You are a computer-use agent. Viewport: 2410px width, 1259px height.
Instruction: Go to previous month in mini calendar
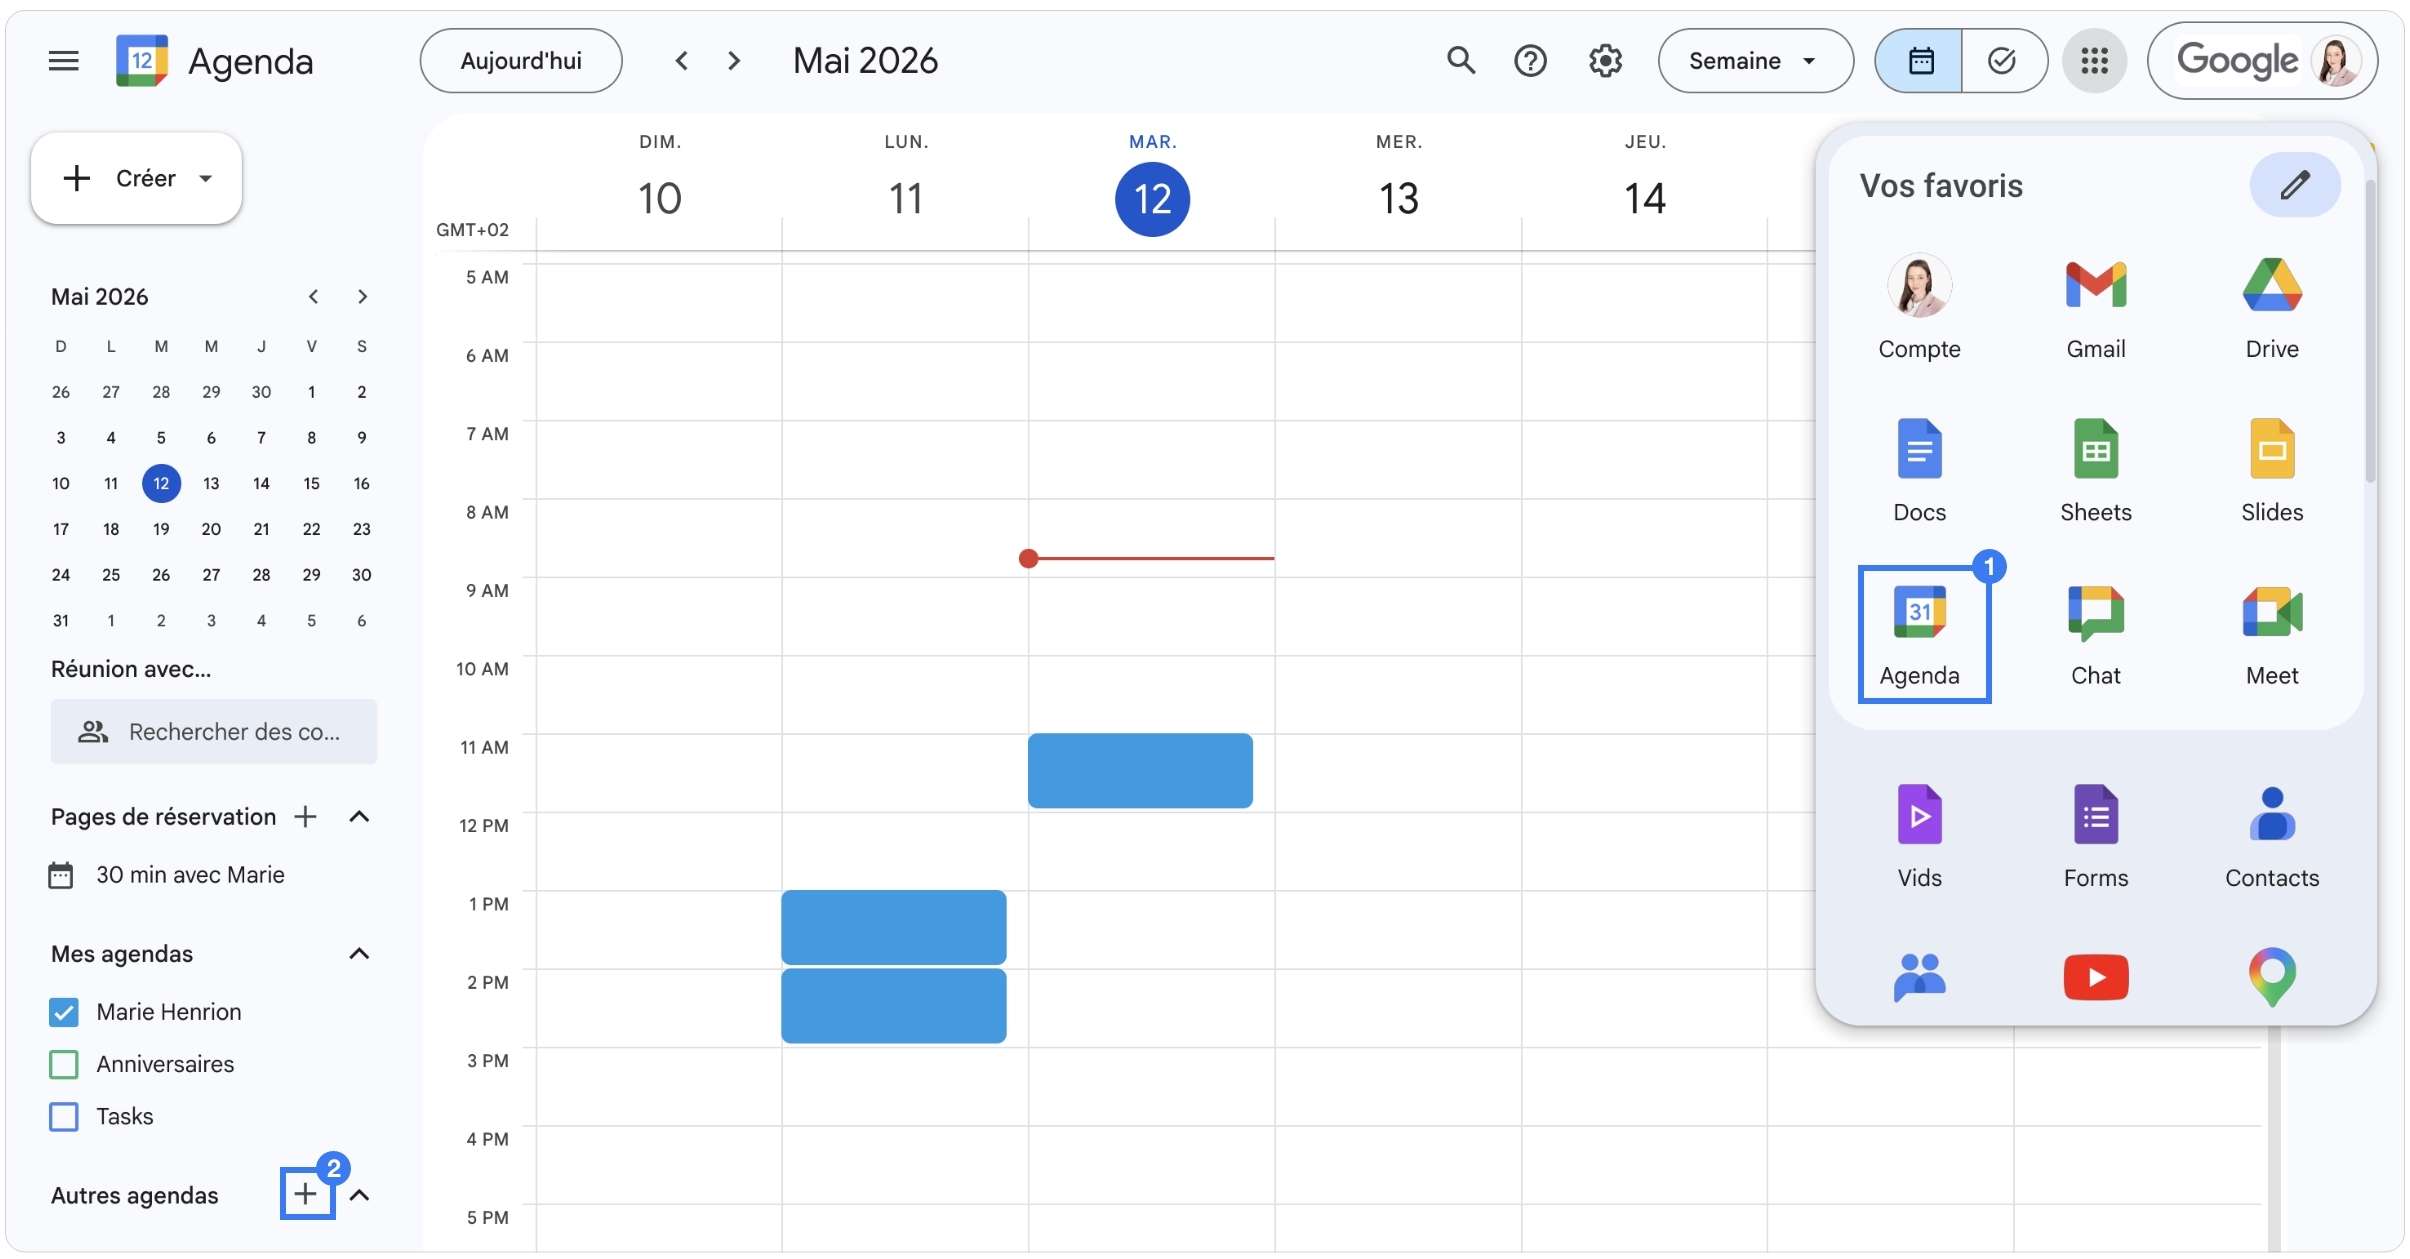[x=313, y=297]
